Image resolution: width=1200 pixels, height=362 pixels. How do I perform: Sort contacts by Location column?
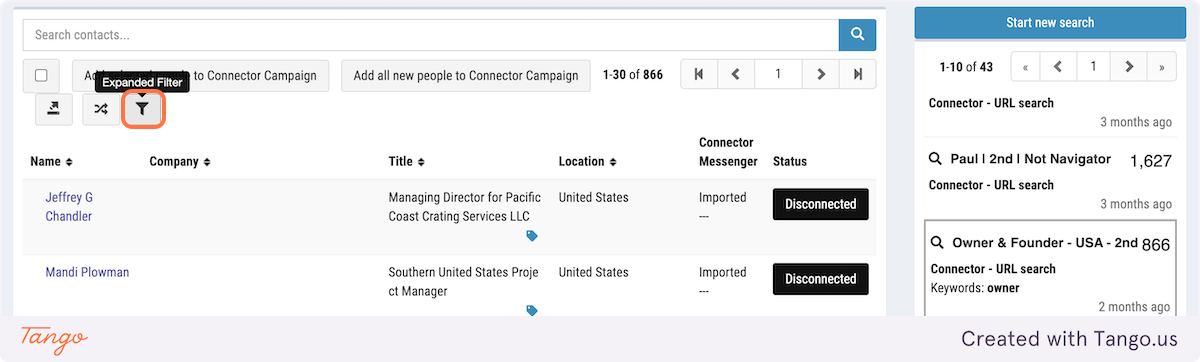pyautogui.click(x=587, y=161)
